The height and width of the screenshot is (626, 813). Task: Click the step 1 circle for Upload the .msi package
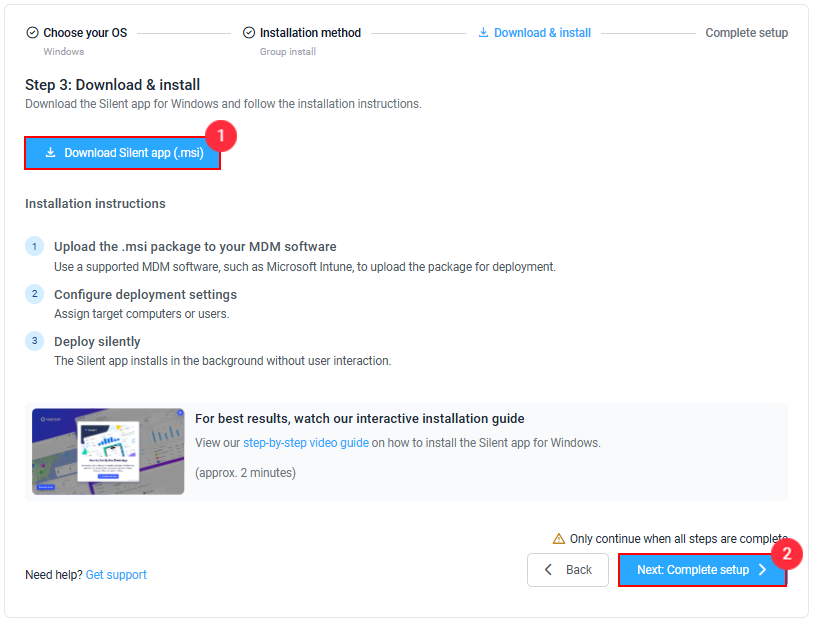(35, 246)
